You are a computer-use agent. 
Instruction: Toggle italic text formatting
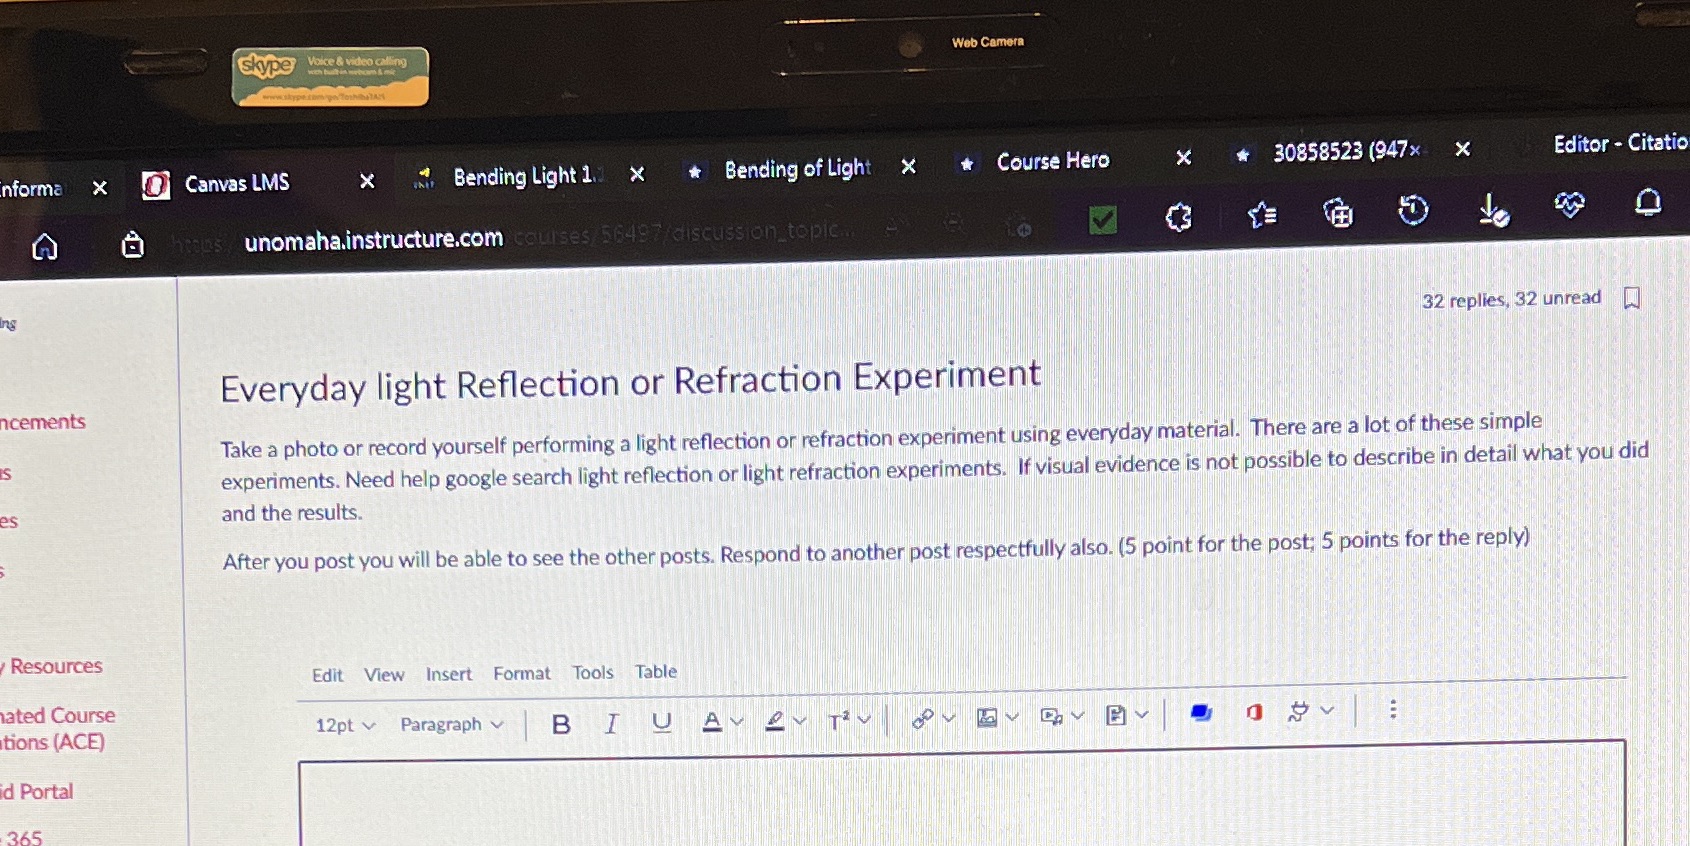611,723
